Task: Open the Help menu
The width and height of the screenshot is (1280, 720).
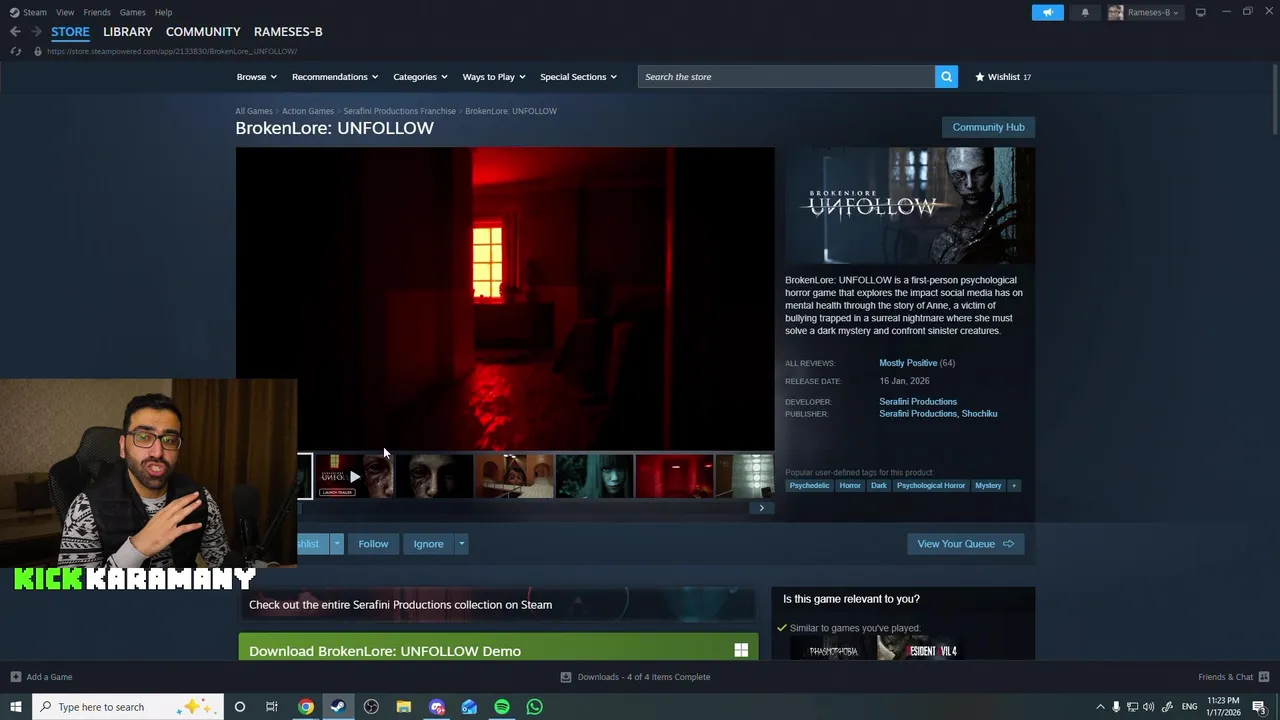Action: (163, 12)
